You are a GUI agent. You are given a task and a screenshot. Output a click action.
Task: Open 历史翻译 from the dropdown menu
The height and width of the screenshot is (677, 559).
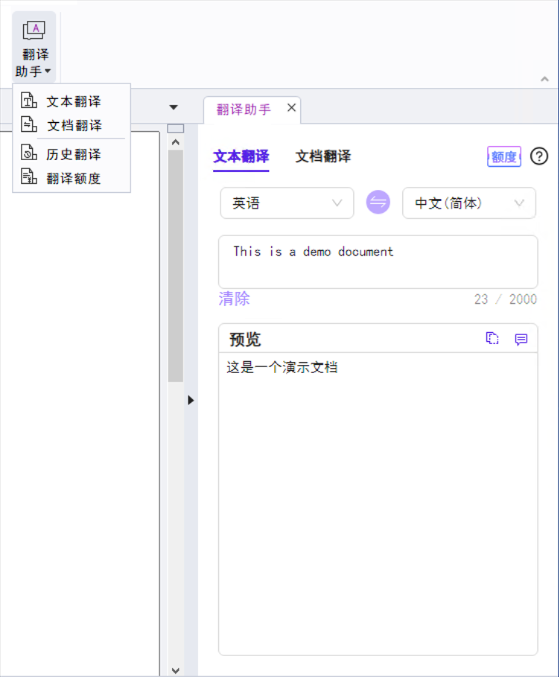(71, 154)
